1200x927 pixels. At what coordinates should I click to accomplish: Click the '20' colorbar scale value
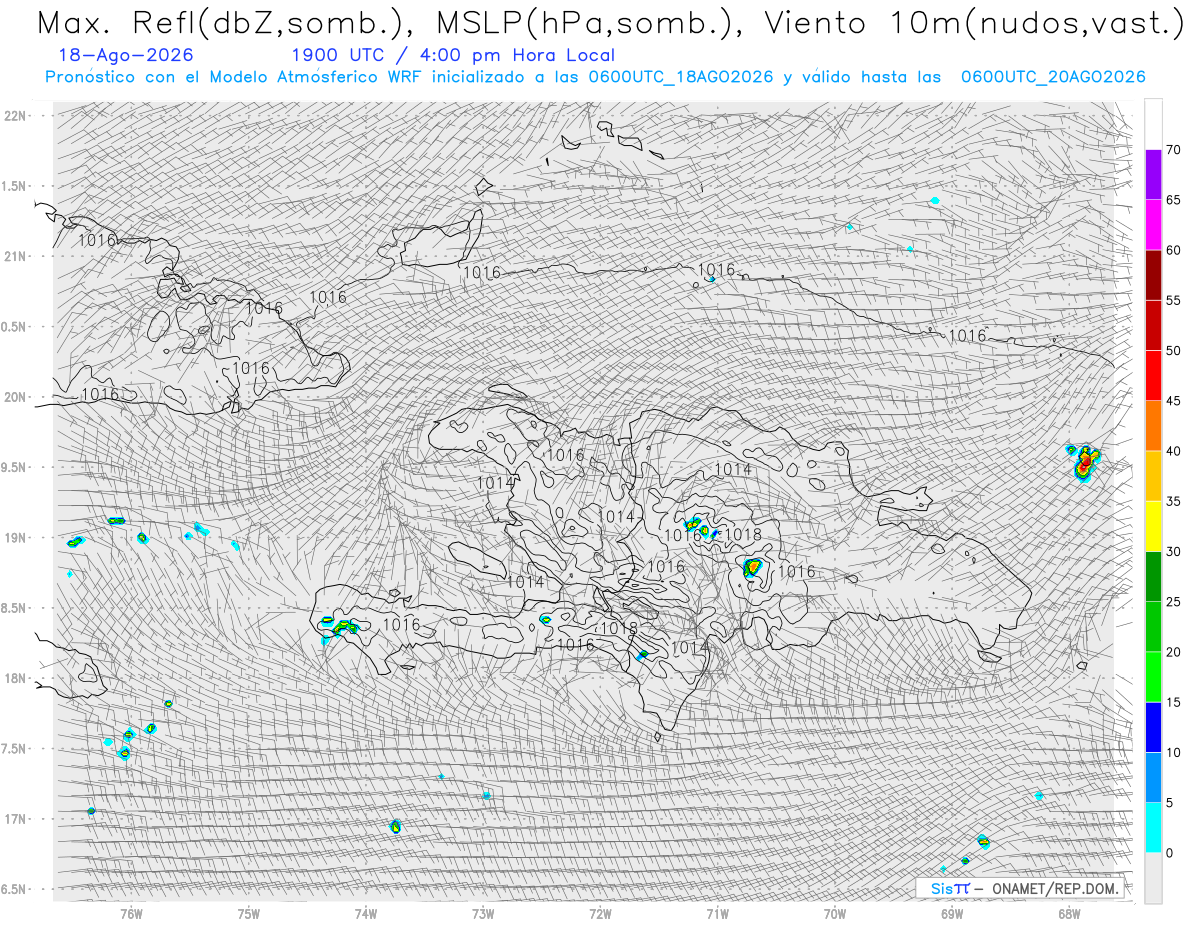tap(1173, 652)
